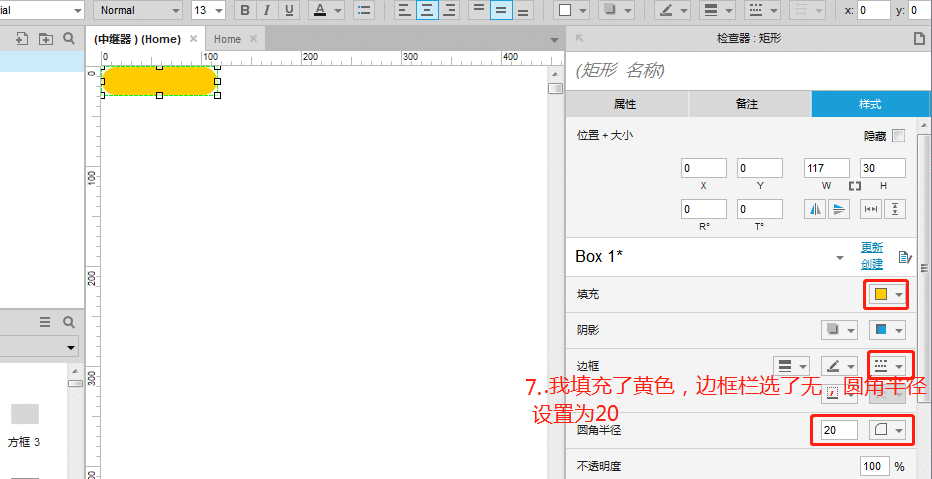Click the H height field showing 30
The width and height of the screenshot is (932, 479).
[x=883, y=168]
